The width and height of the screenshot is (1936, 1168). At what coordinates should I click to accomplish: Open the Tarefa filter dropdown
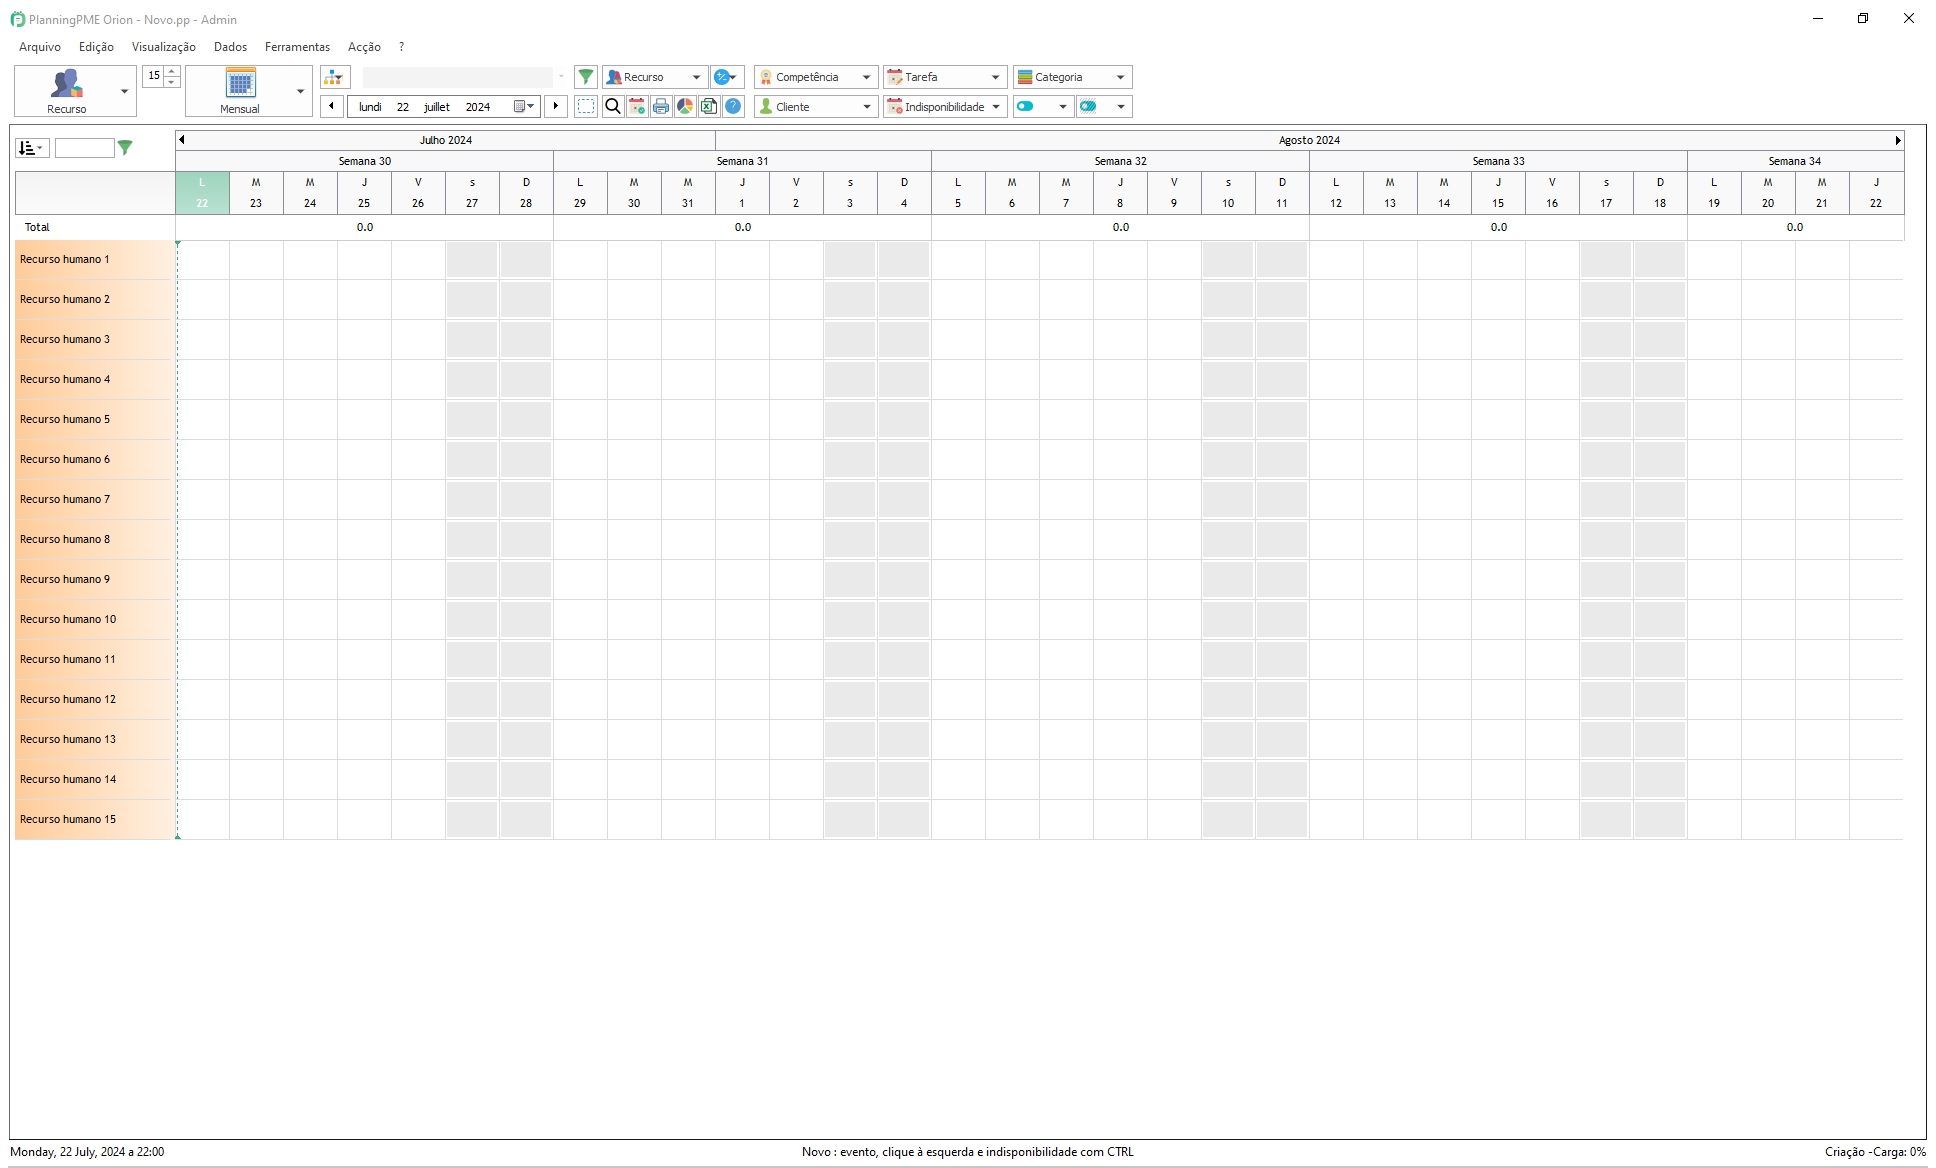pyautogui.click(x=945, y=77)
